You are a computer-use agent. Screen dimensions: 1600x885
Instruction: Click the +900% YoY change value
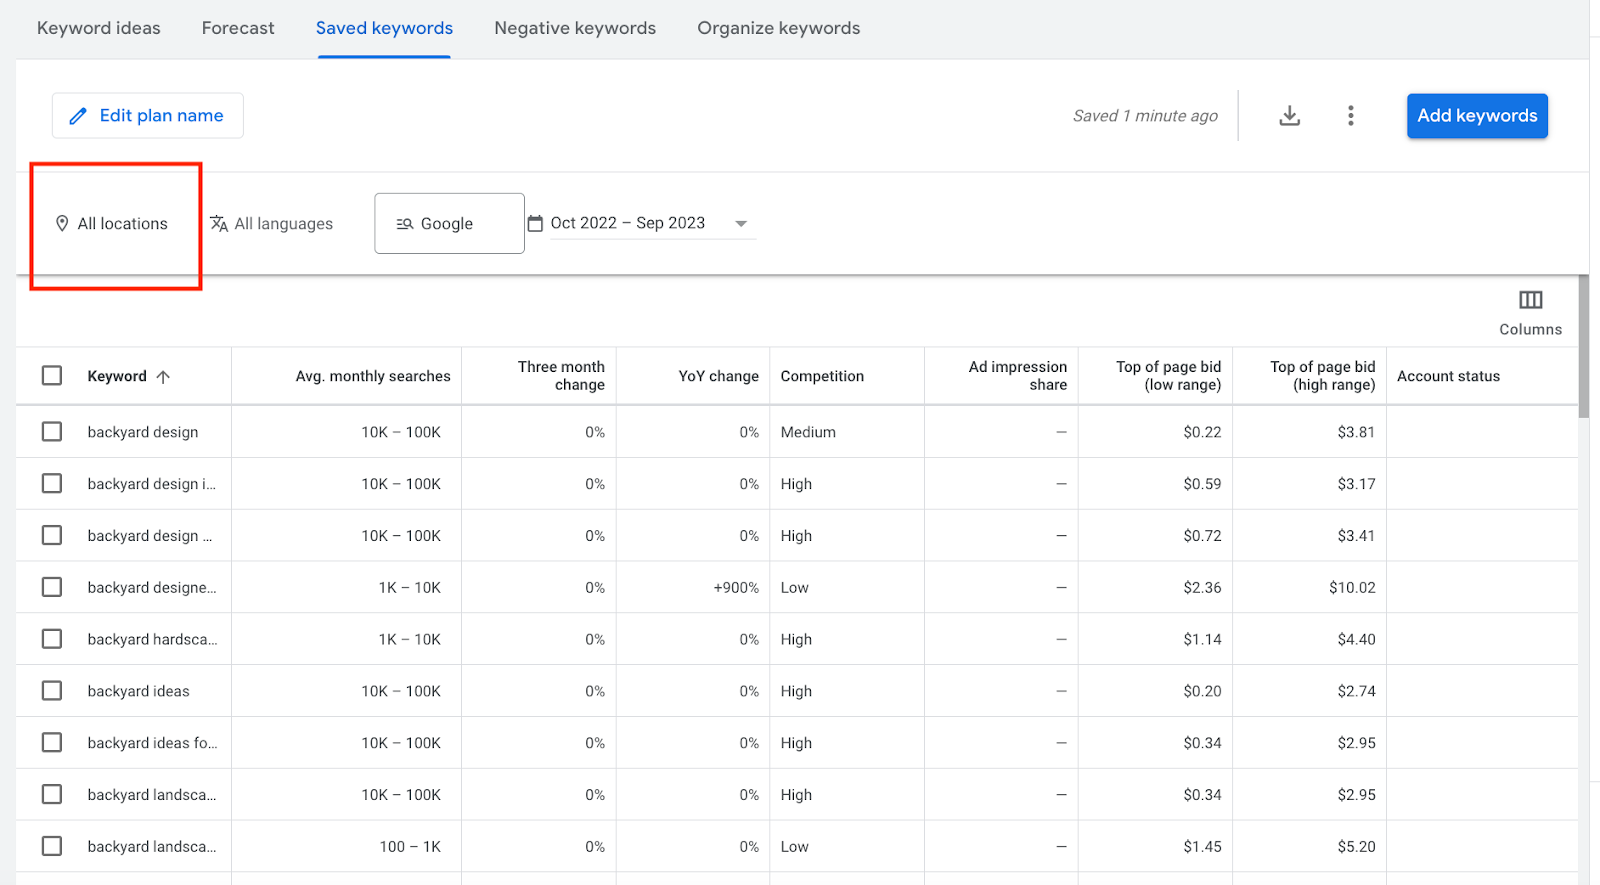[736, 588]
